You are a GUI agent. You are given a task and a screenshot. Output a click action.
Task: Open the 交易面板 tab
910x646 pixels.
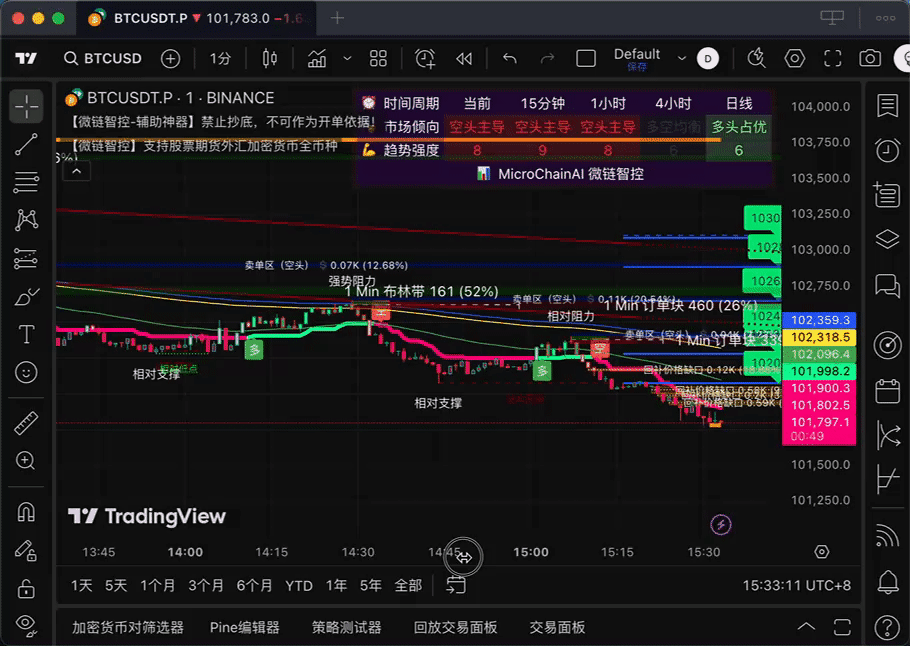[557, 627]
